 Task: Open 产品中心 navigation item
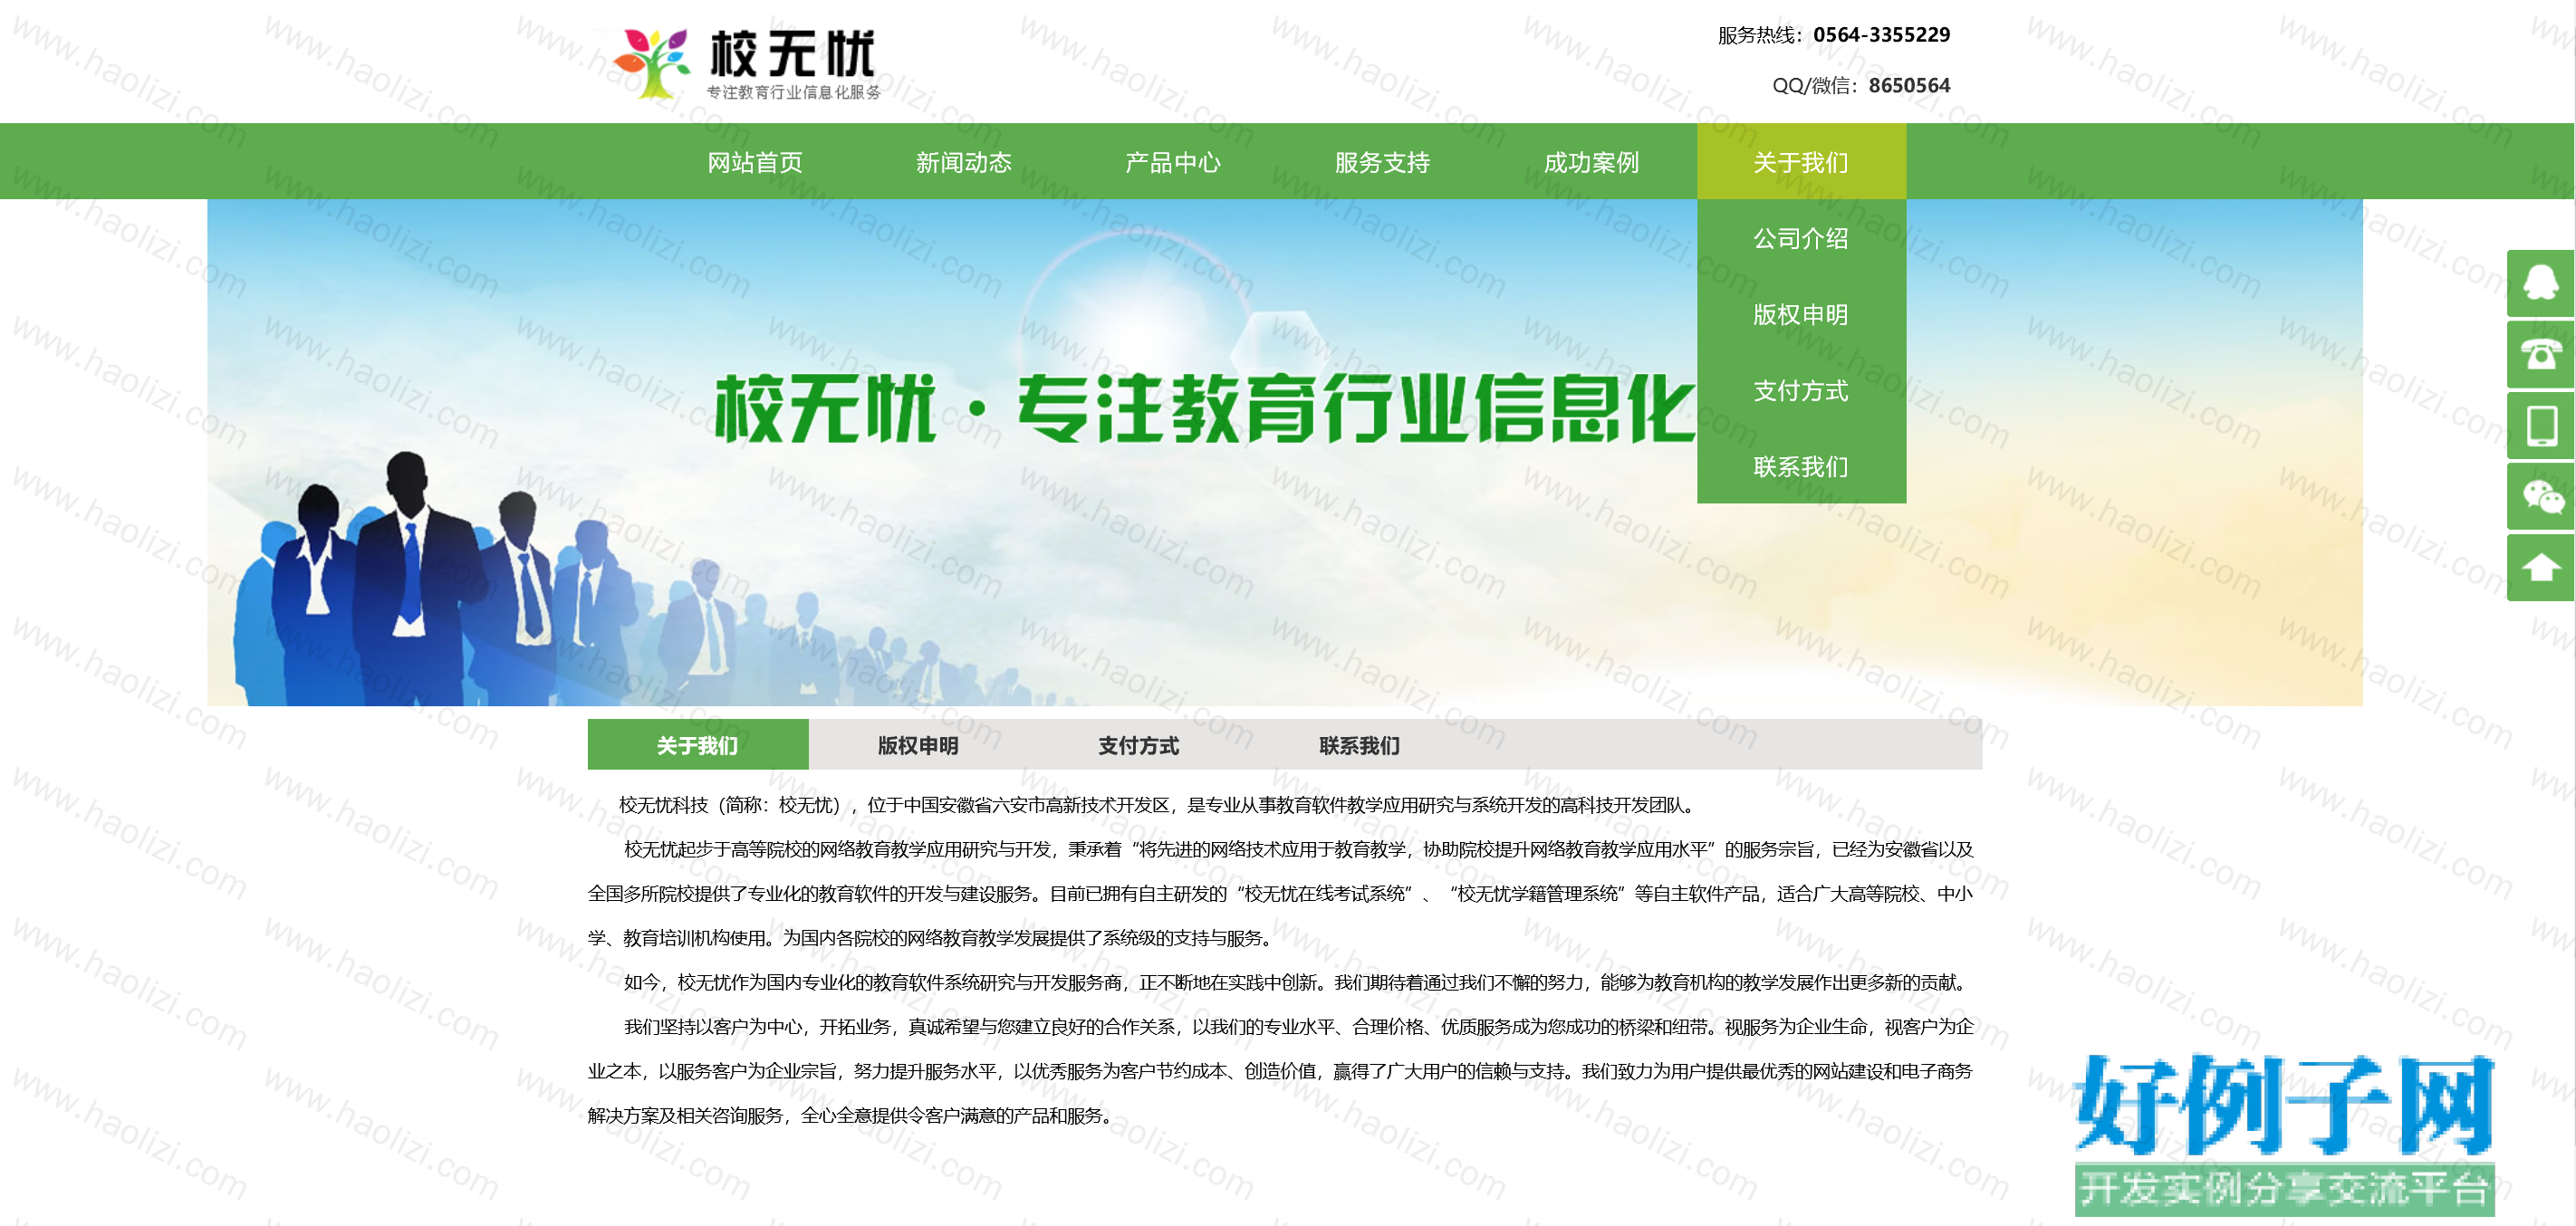coord(1173,162)
